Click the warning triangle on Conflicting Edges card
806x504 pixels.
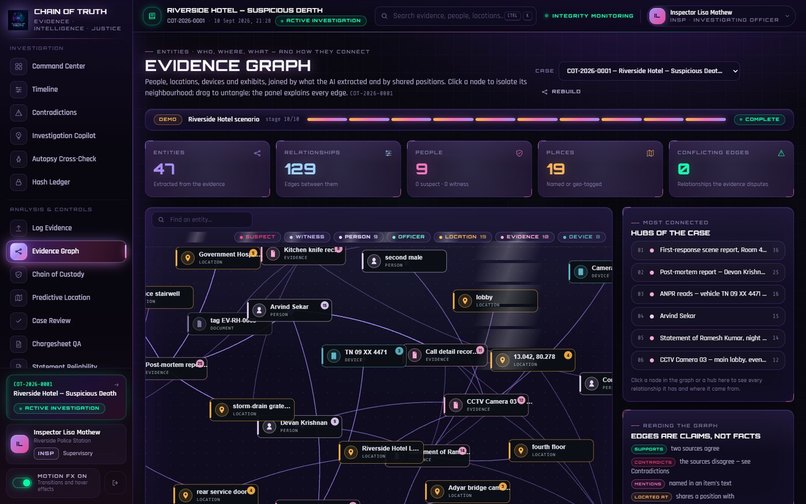coord(781,153)
